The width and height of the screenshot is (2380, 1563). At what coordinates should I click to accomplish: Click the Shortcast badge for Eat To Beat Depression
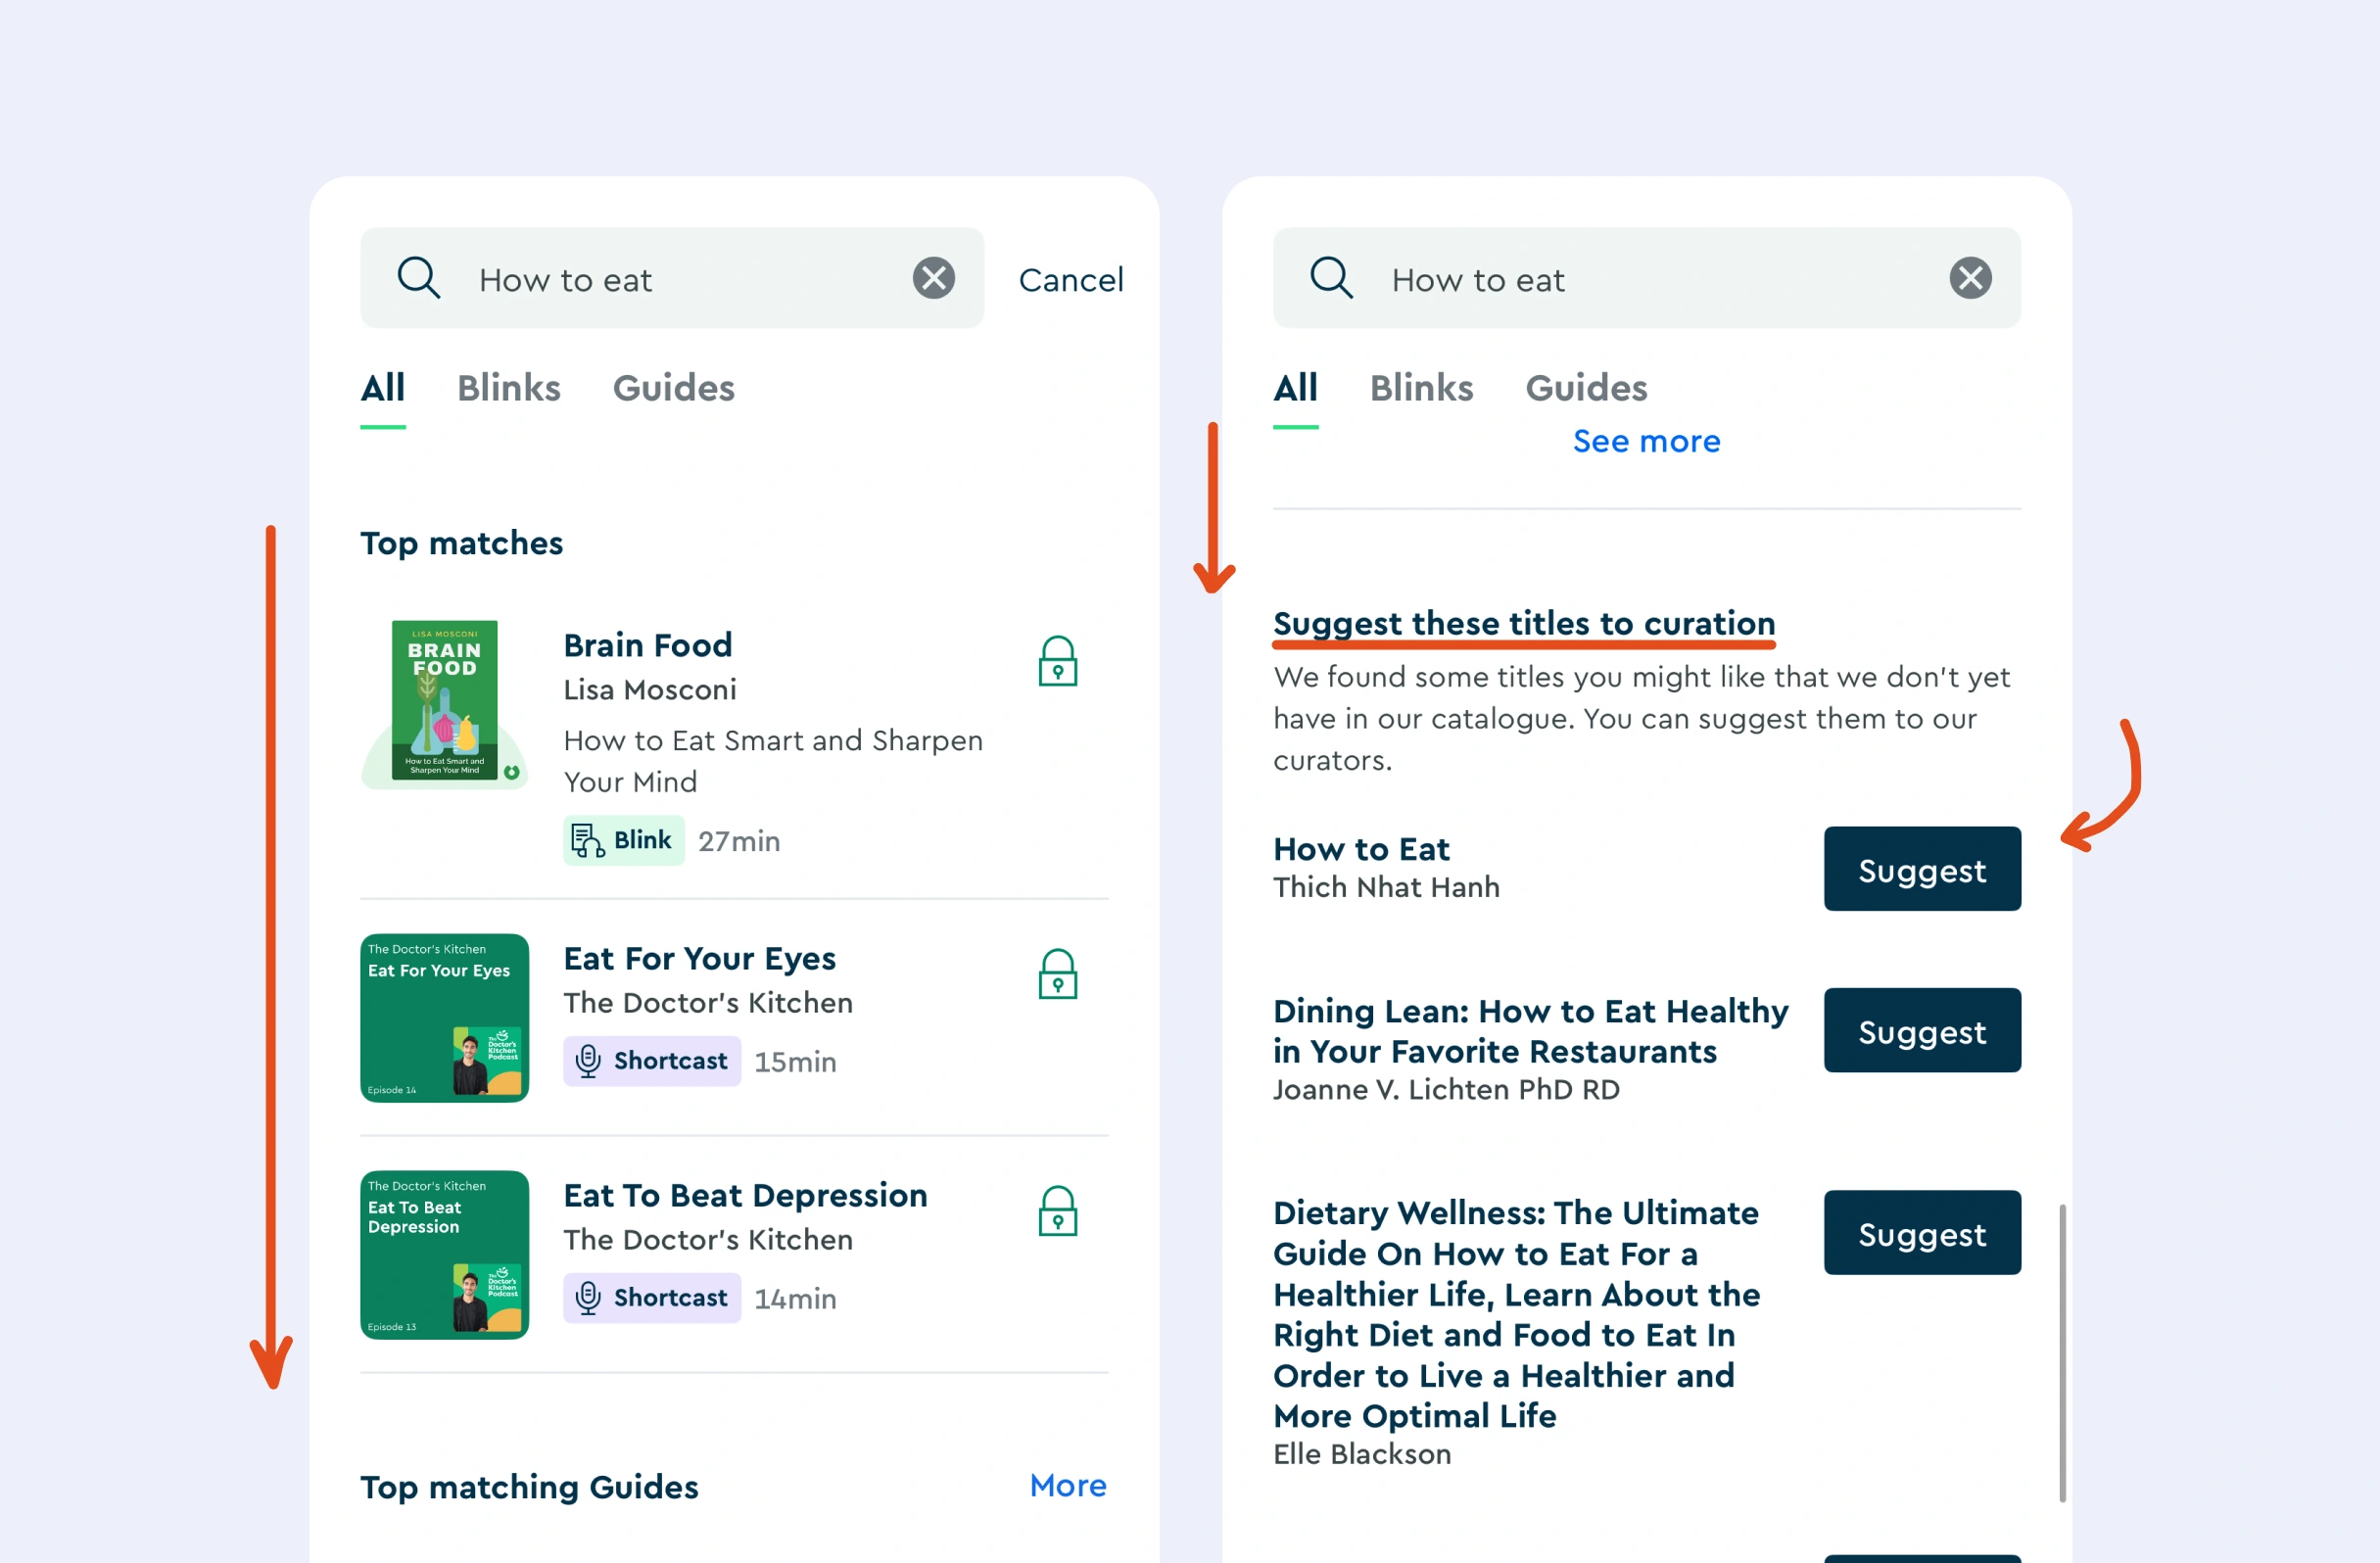651,1298
